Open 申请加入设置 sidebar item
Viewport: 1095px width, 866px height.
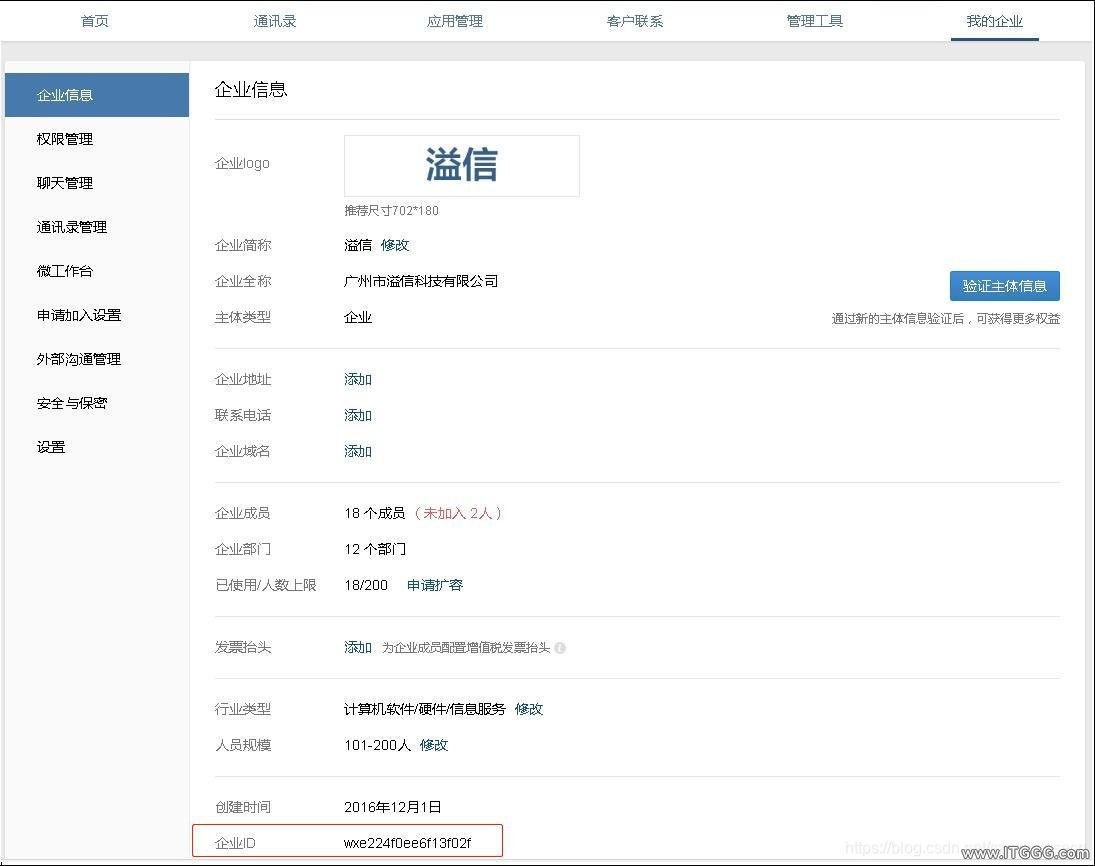click(x=79, y=315)
